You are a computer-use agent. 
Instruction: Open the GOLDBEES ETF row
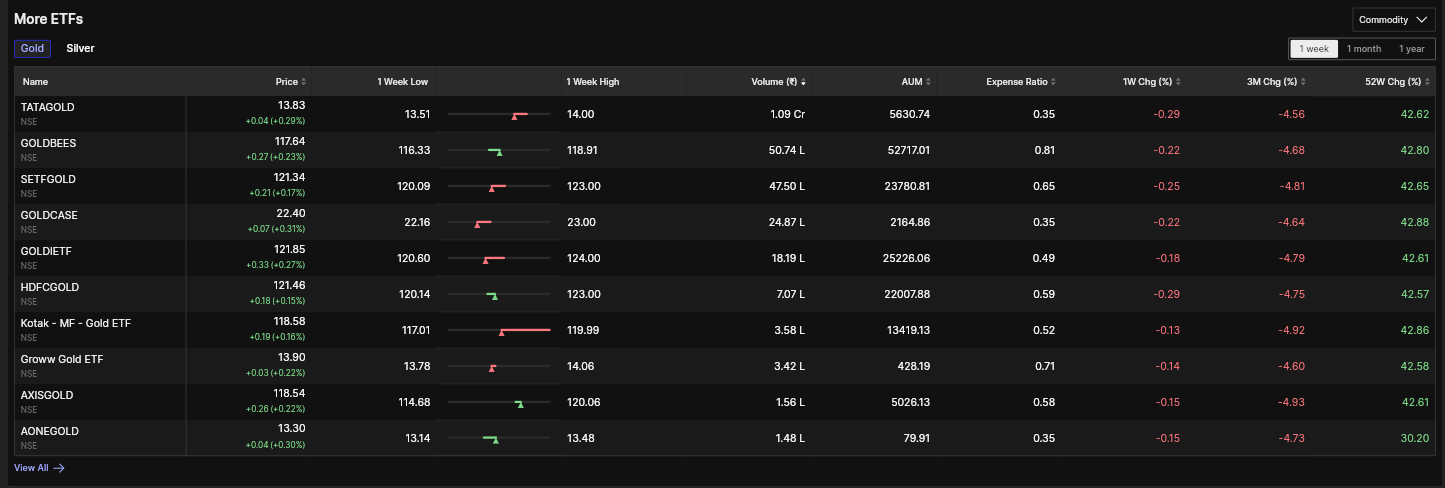click(725, 150)
